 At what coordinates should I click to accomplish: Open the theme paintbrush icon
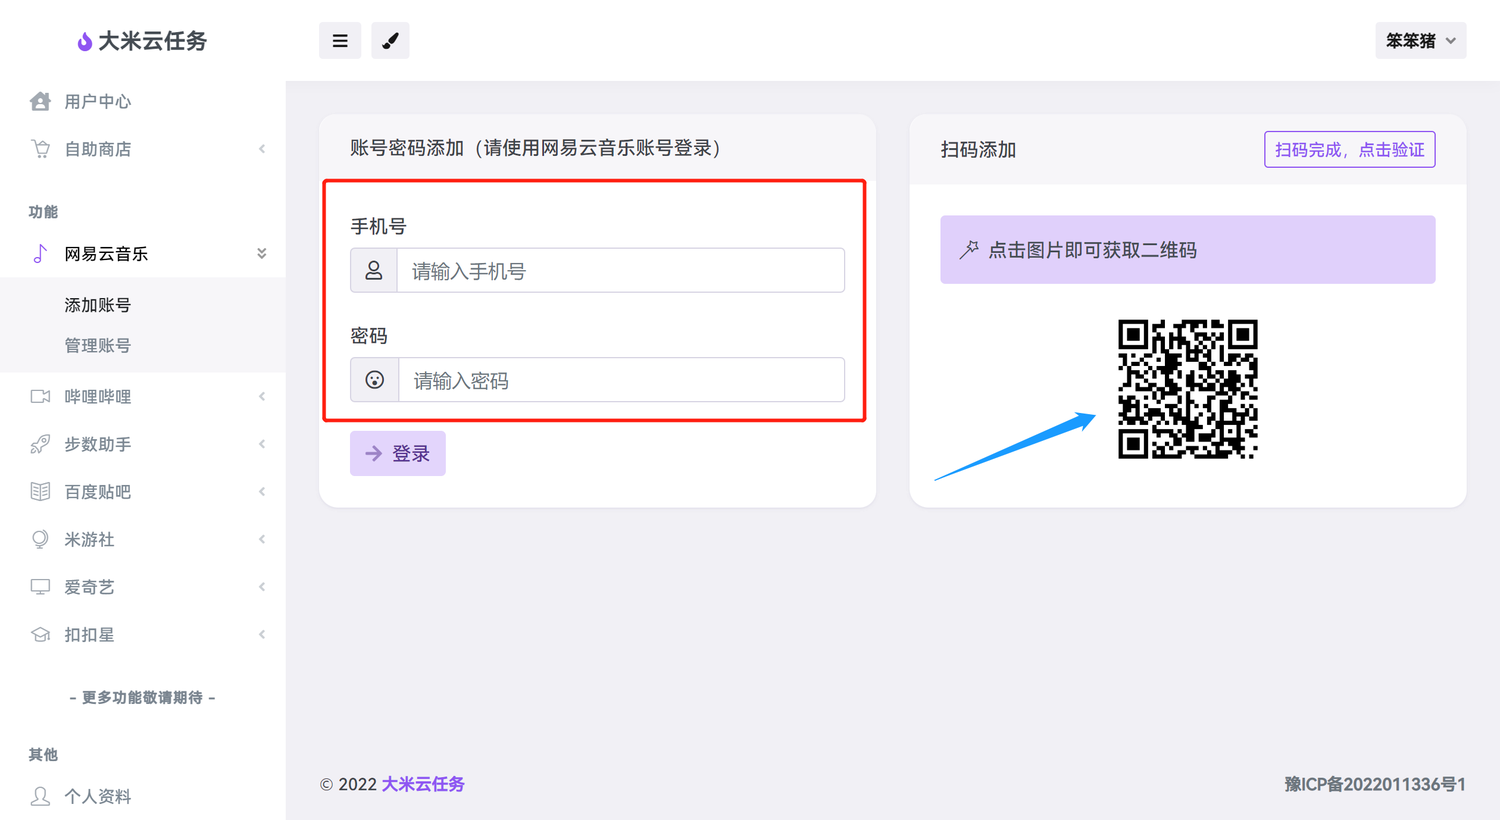click(390, 41)
